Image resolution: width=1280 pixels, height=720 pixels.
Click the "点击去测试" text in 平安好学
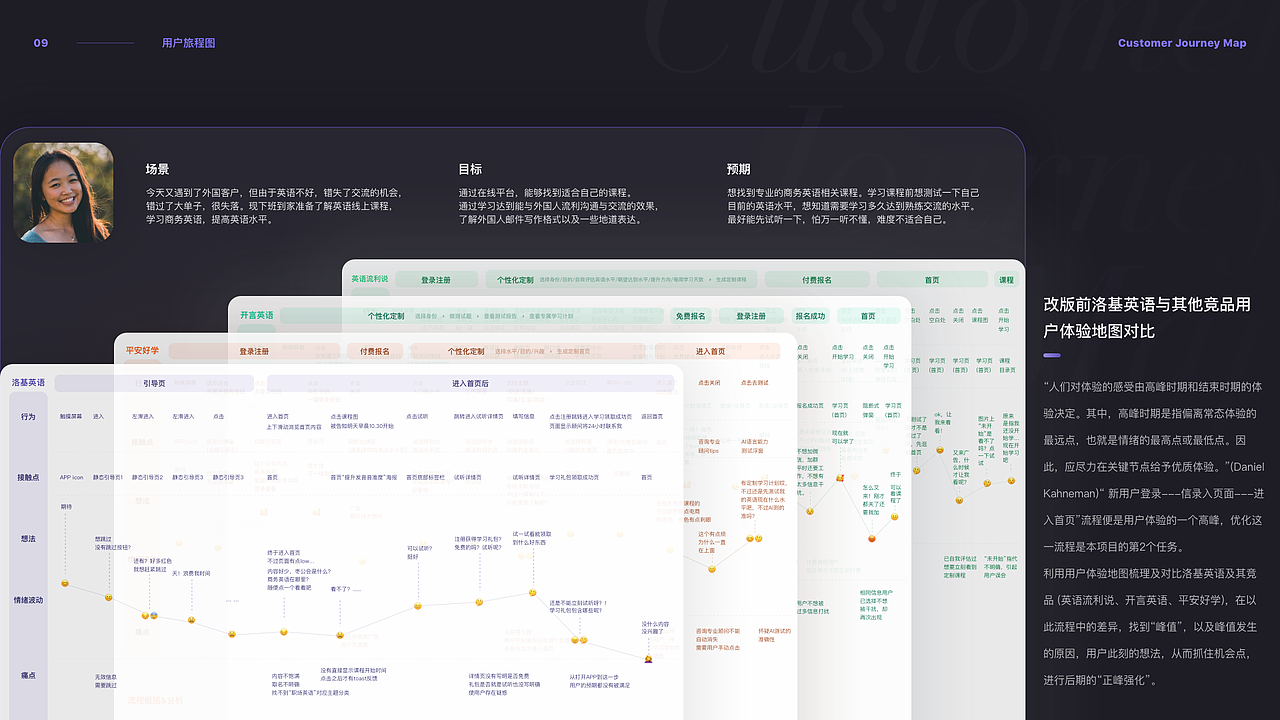point(754,383)
